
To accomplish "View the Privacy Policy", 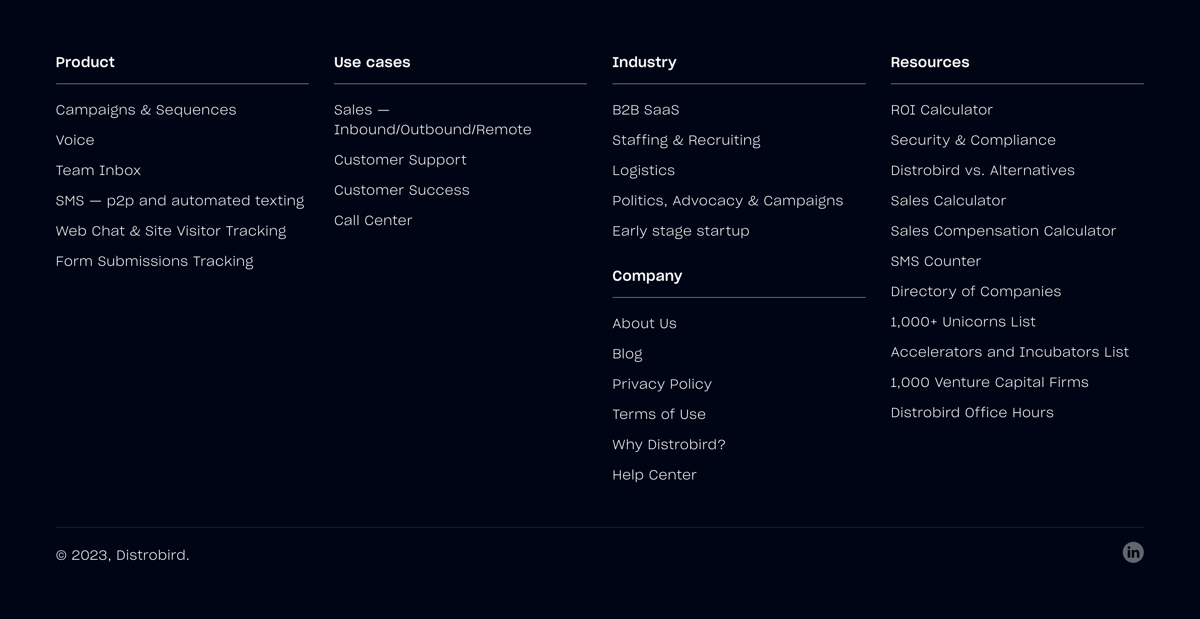I will point(662,383).
